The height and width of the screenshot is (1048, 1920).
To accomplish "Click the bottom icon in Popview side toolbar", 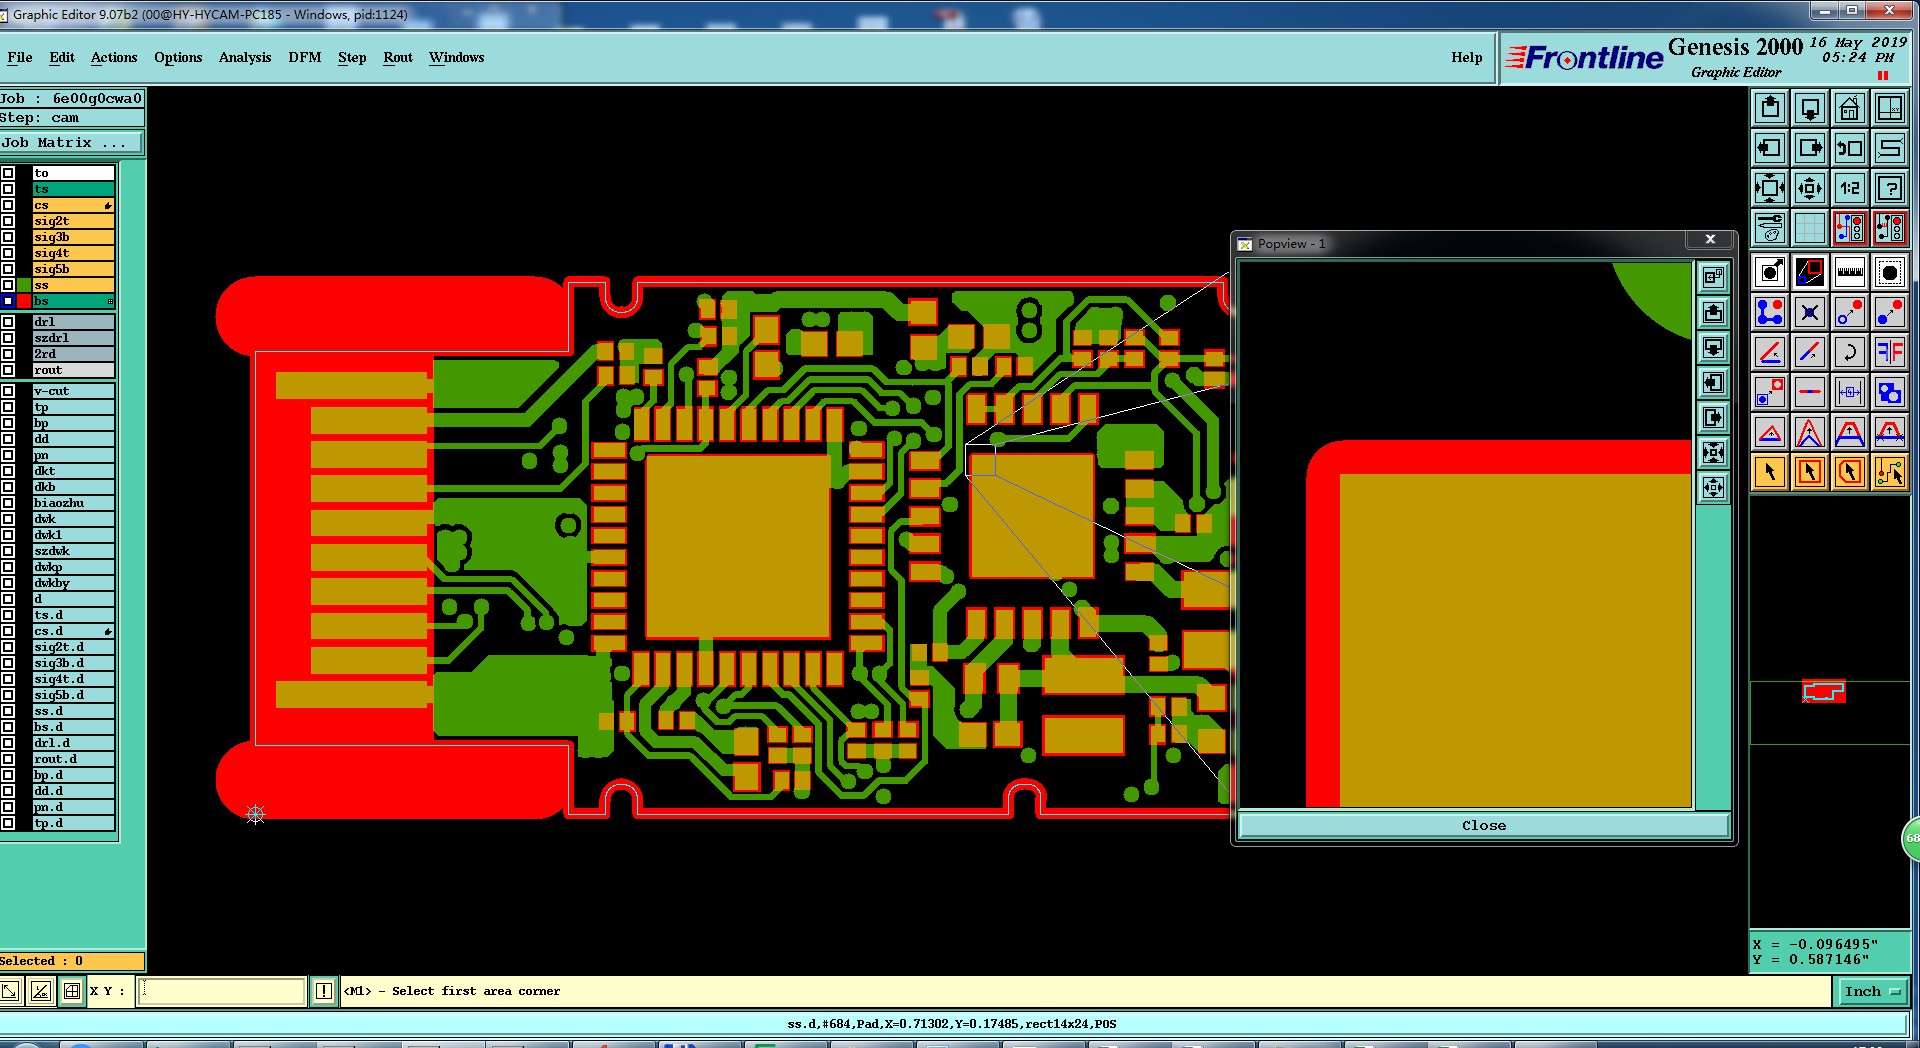I will pos(1714,488).
